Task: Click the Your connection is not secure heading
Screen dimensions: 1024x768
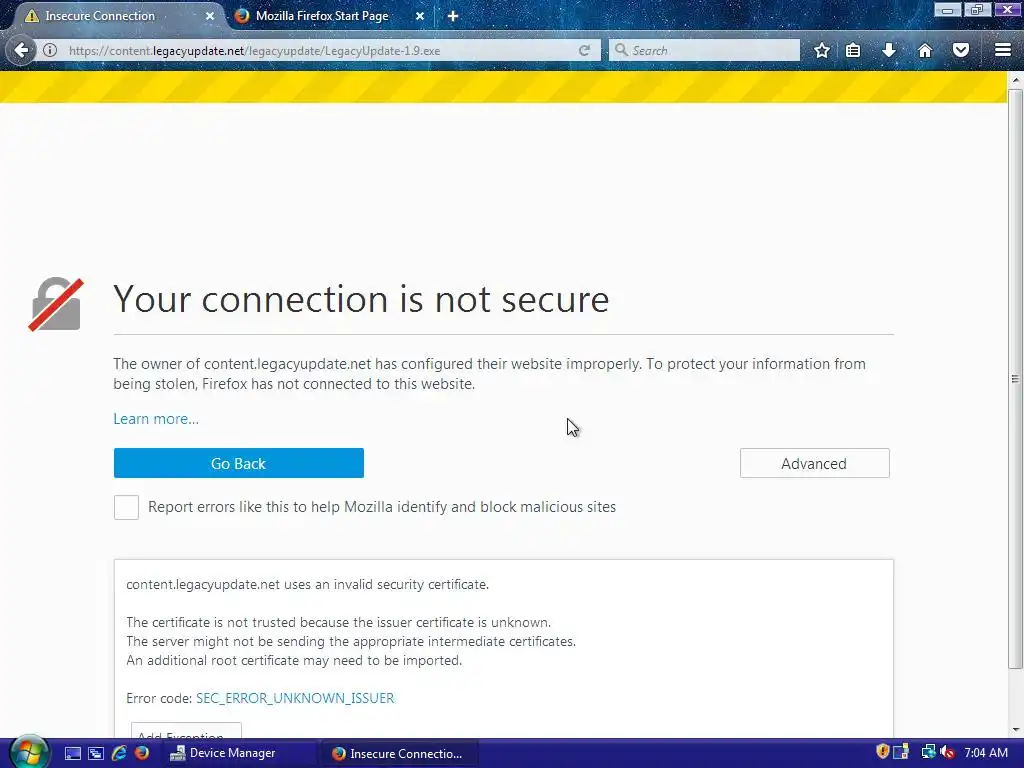Action: 361,299
